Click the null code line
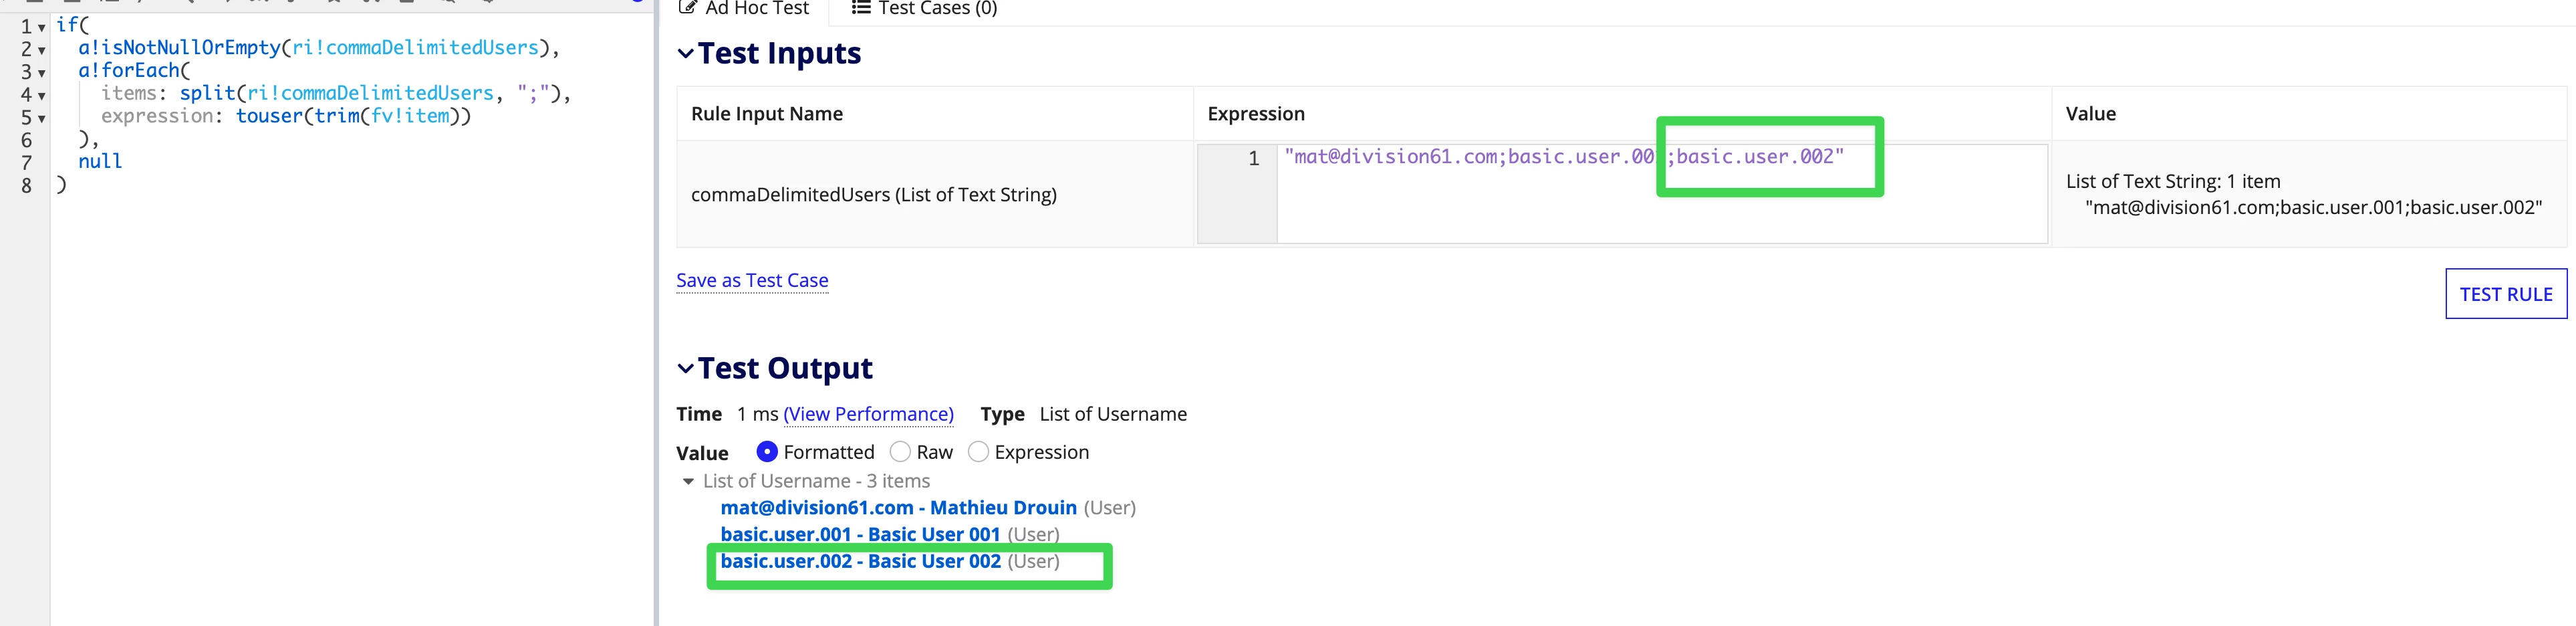This screenshot has width=2576, height=626. [100, 162]
